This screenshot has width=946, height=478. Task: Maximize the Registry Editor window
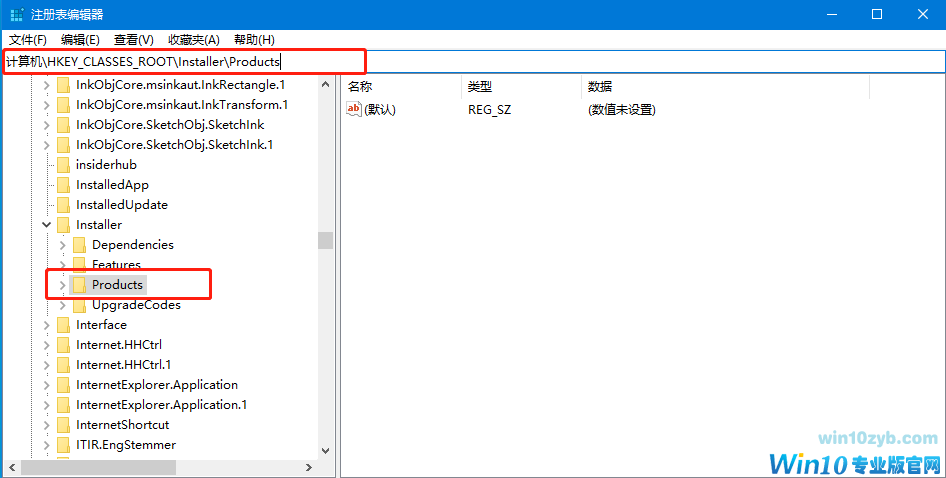click(877, 14)
